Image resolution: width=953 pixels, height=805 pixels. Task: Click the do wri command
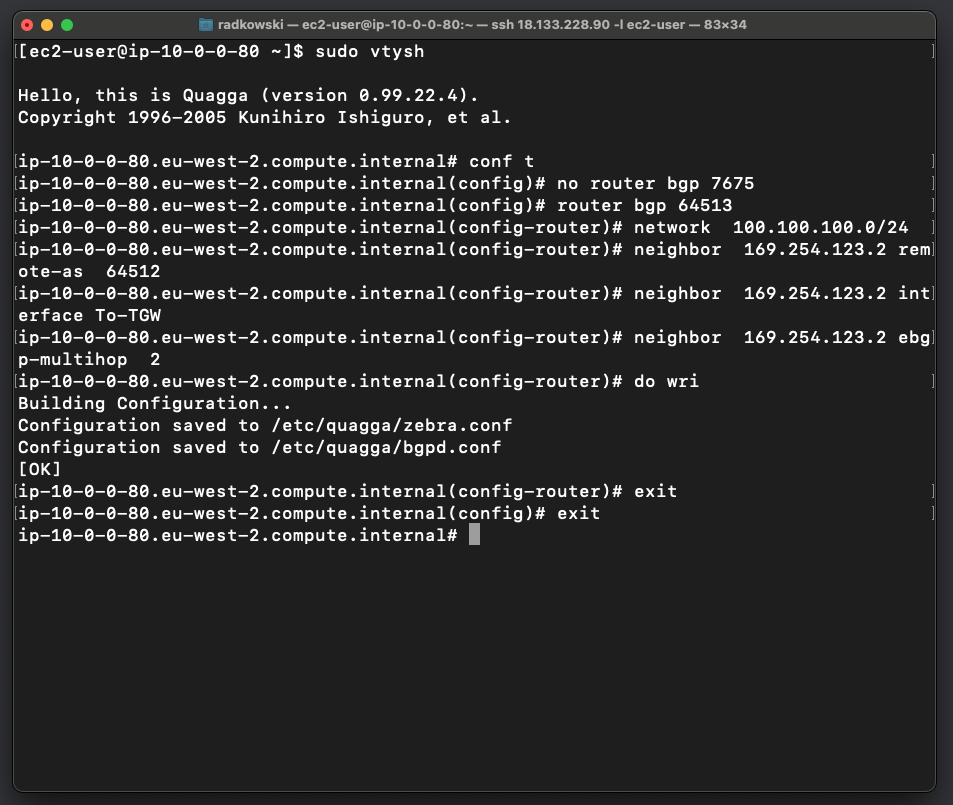(x=666, y=381)
